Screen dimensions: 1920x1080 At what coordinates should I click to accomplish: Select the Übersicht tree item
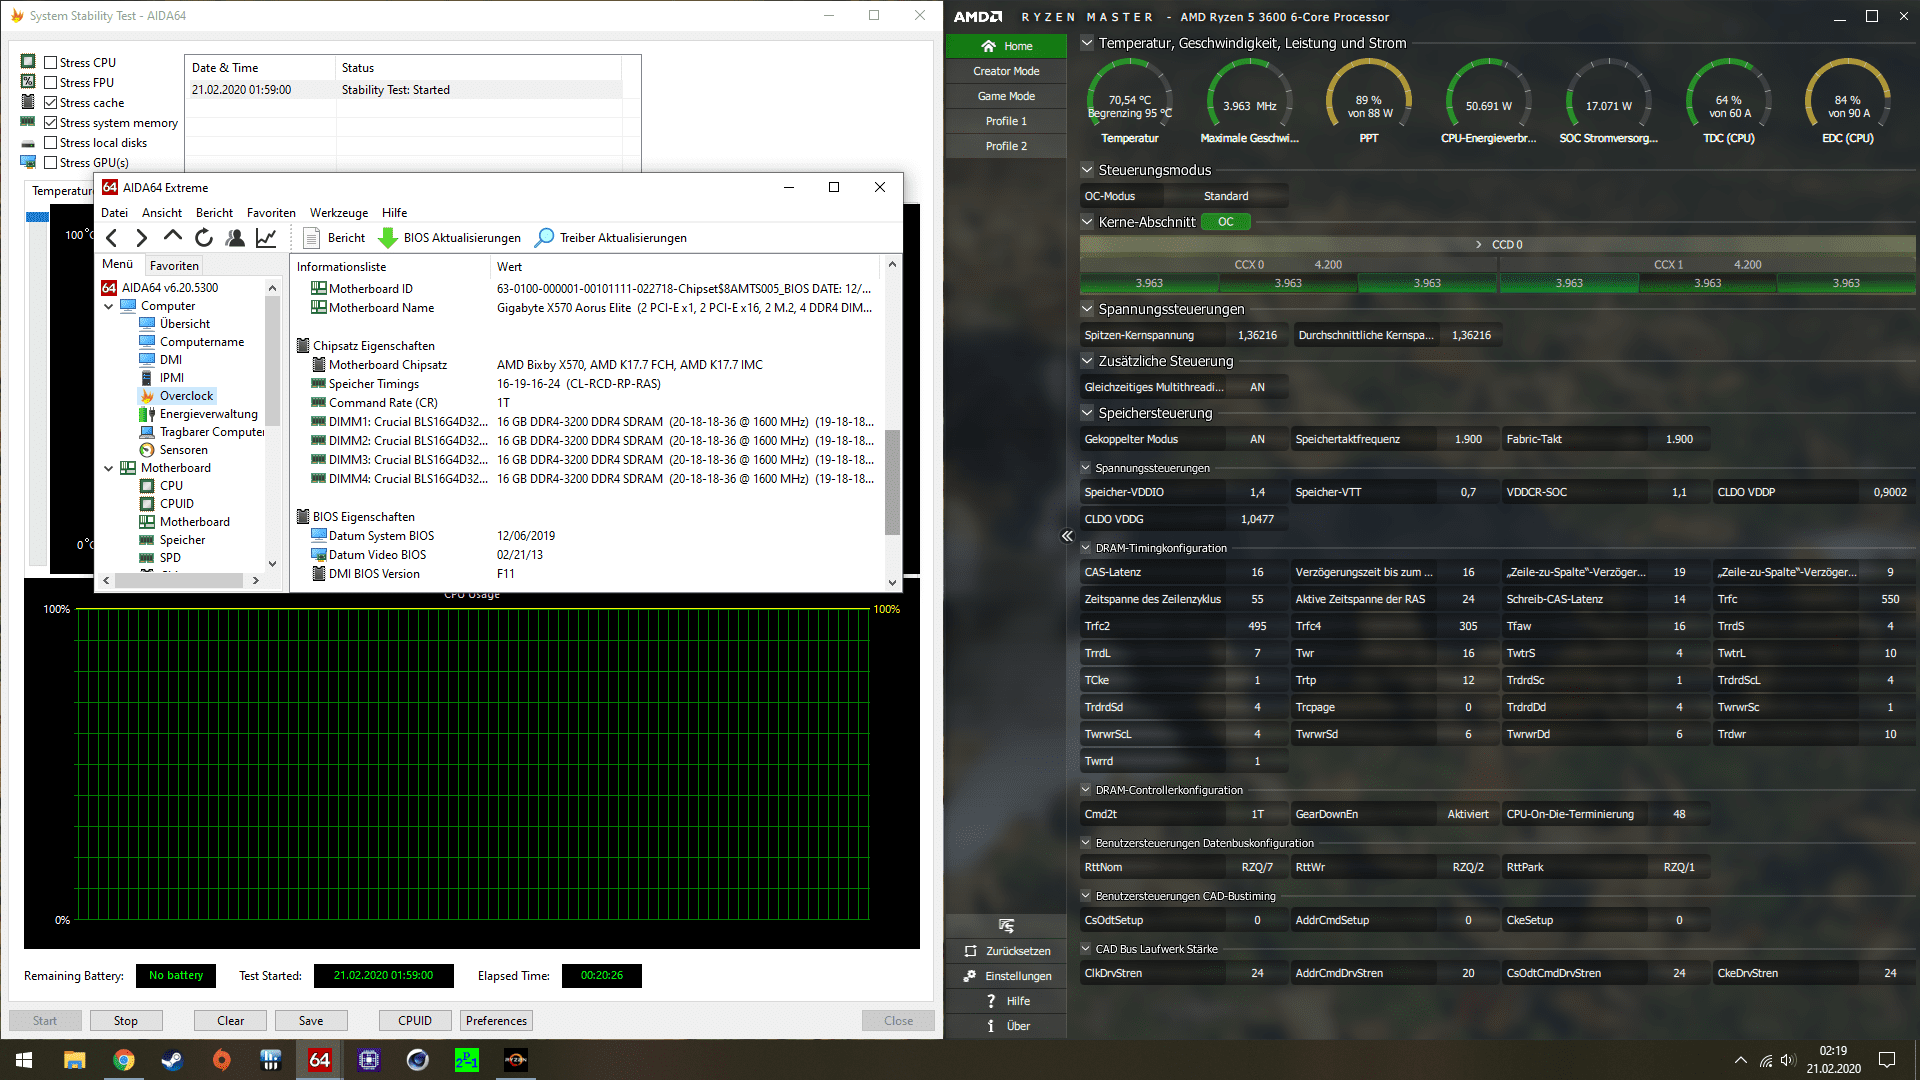[x=185, y=324]
